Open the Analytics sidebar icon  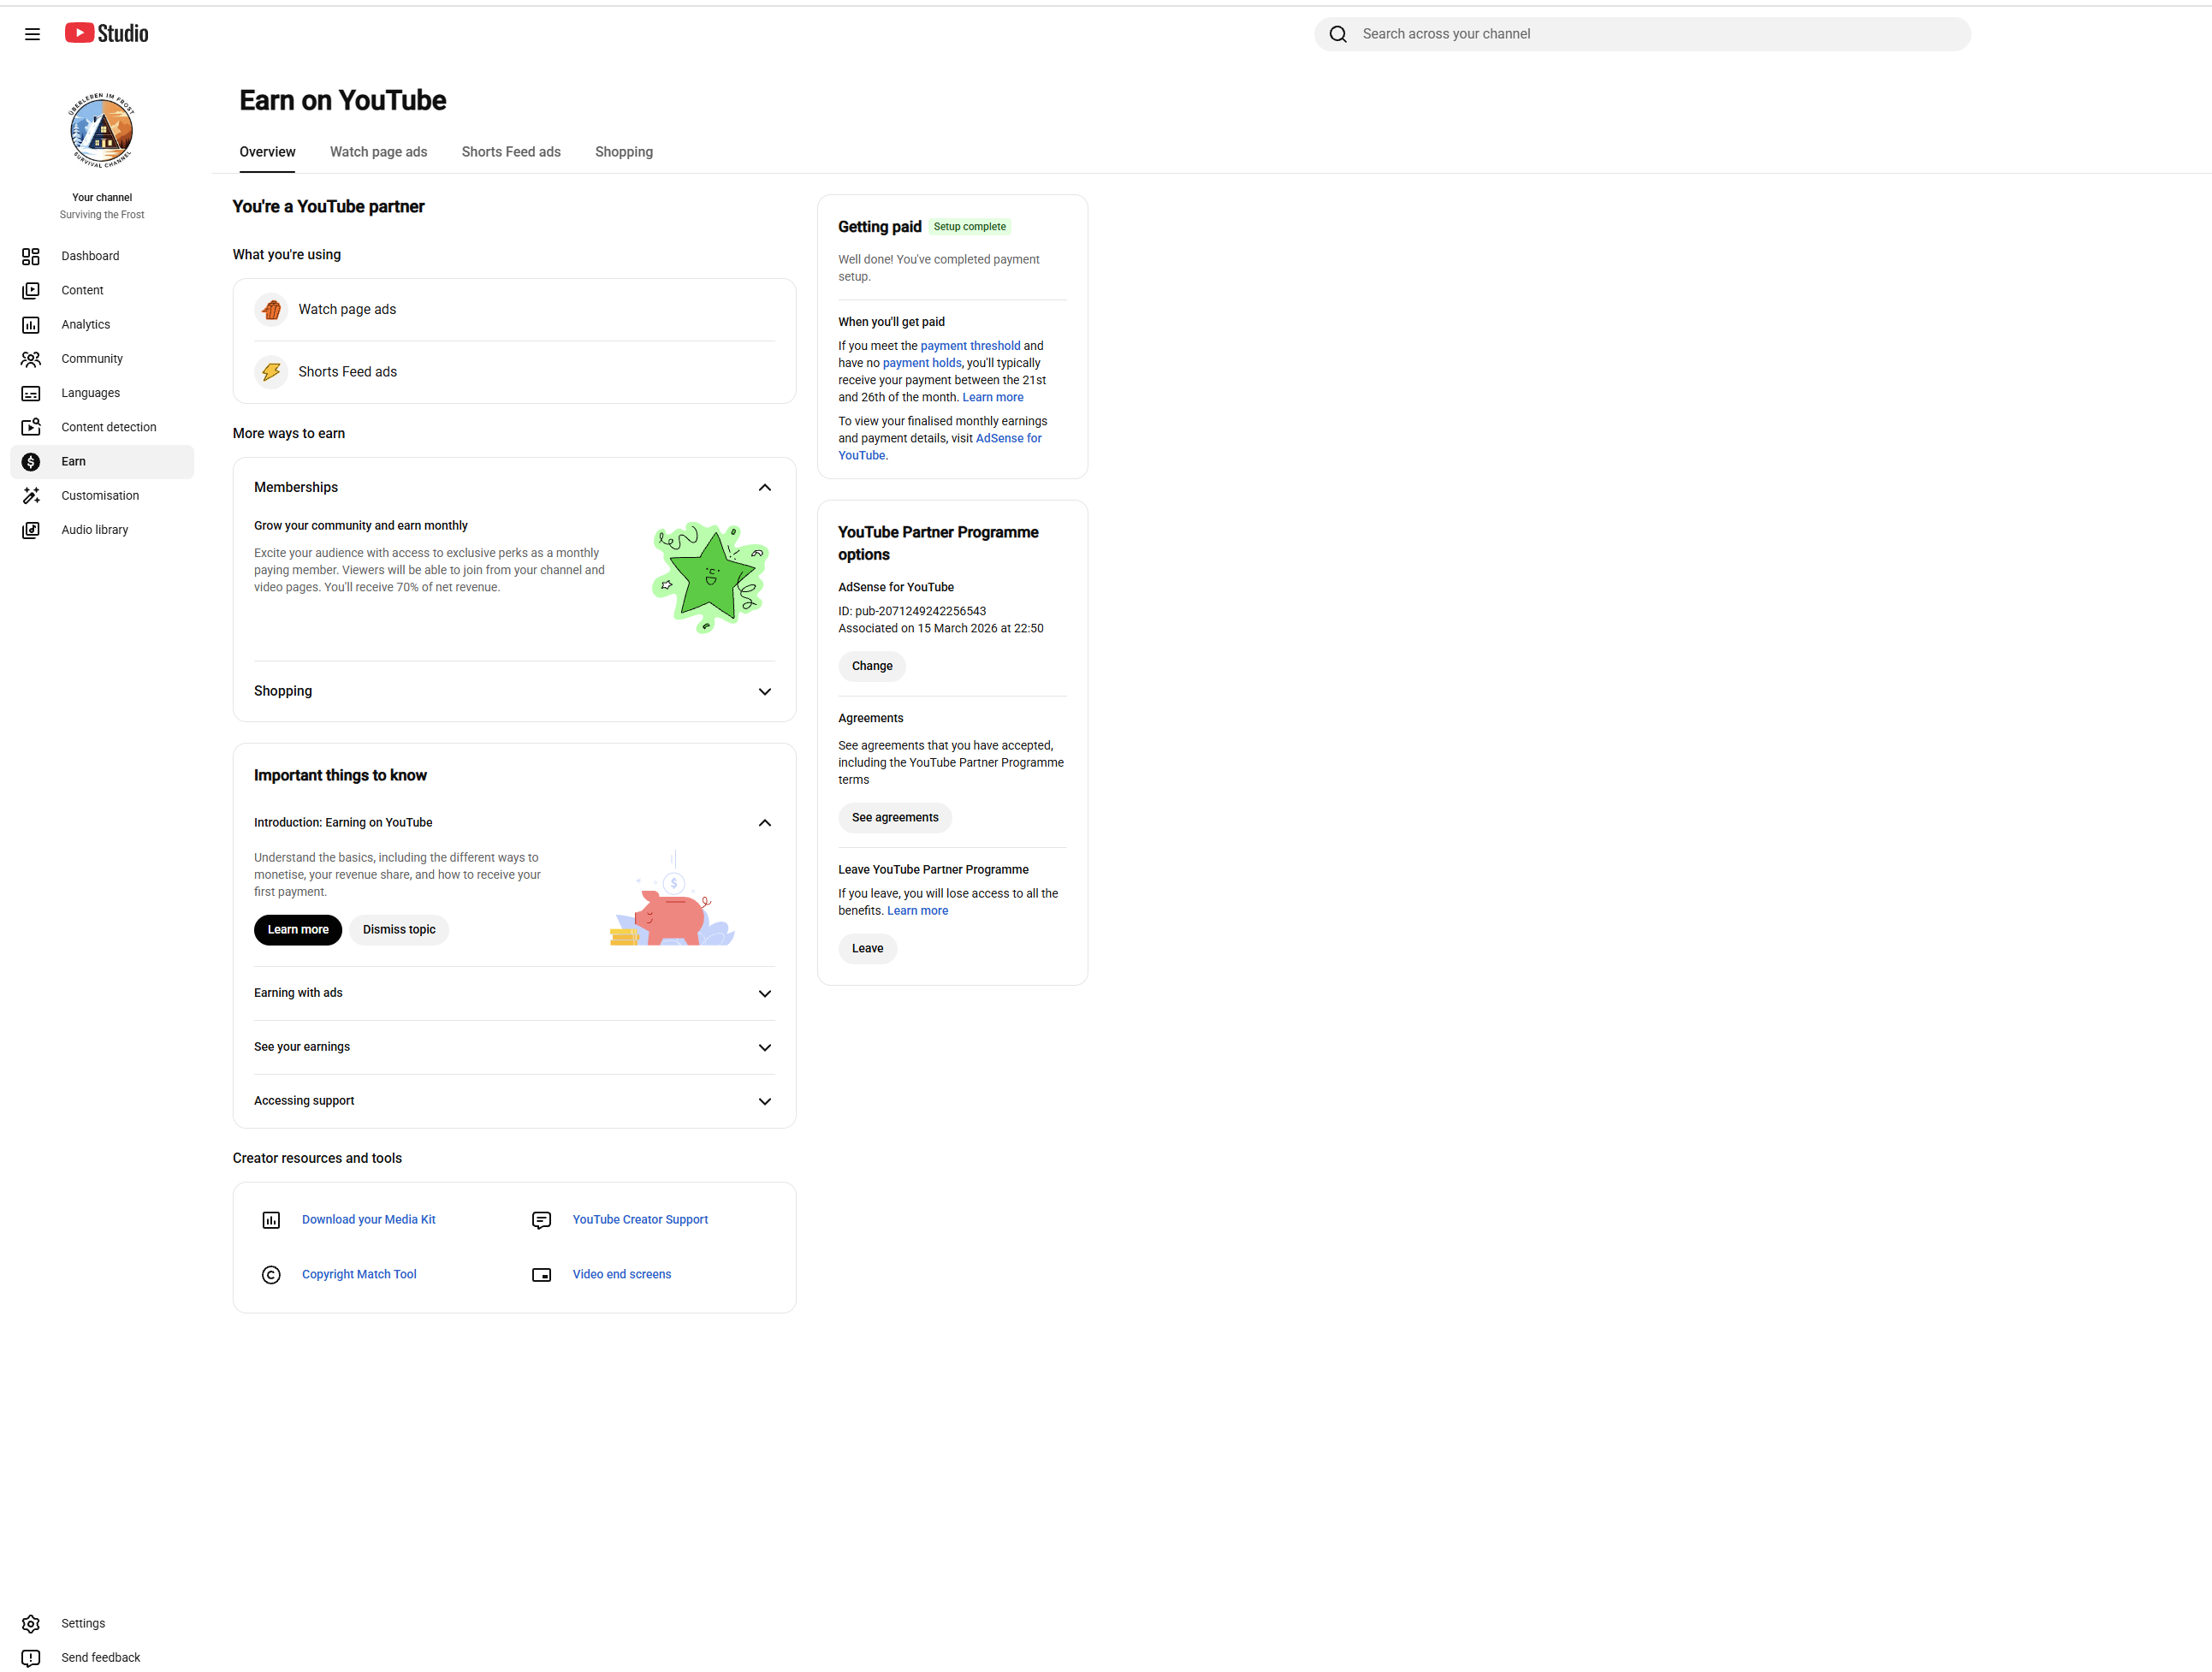pos(31,324)
